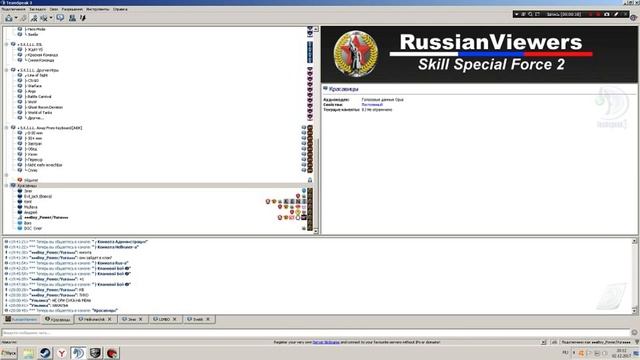Select the Красная Команда channel
The height and width of the screenshot is (360, 640).
[42, 55]
